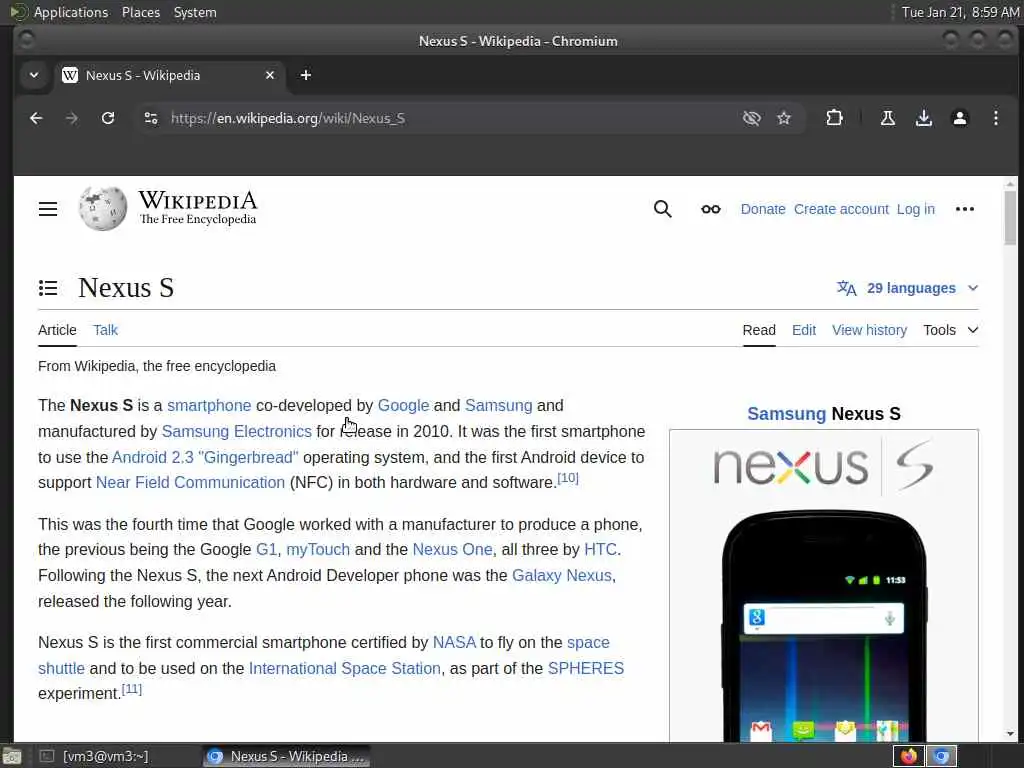This screenshot has width=1024, height=768.
Task: Follow the HTC link
Action: [600, 549]
